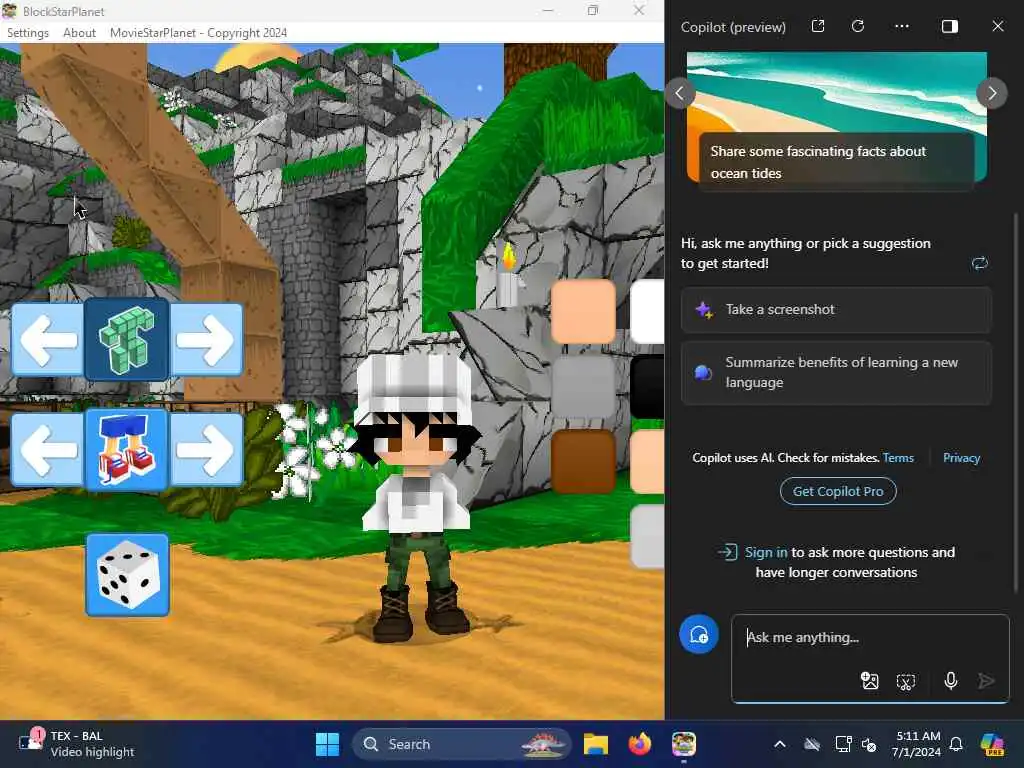The height and width of the screenshot is (768, 1024).
Task: Start a new Copilot topic
Action: (x=699, y=634)
